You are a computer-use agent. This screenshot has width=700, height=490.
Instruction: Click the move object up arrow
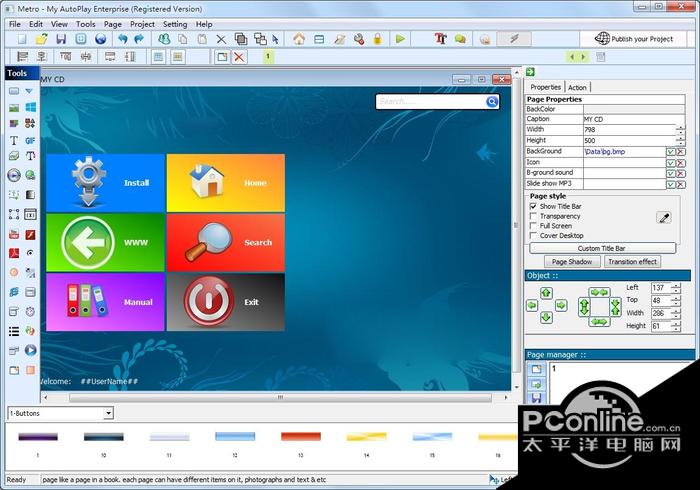[x=546, y=293]
